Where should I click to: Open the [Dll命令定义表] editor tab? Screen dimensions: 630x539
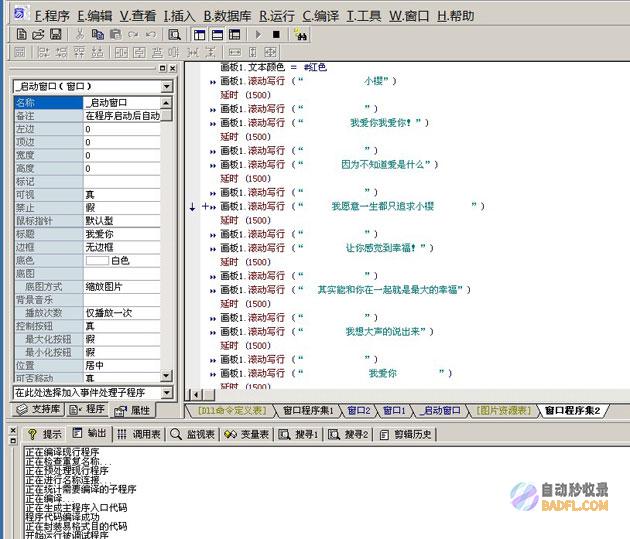[x=232, y=410]
